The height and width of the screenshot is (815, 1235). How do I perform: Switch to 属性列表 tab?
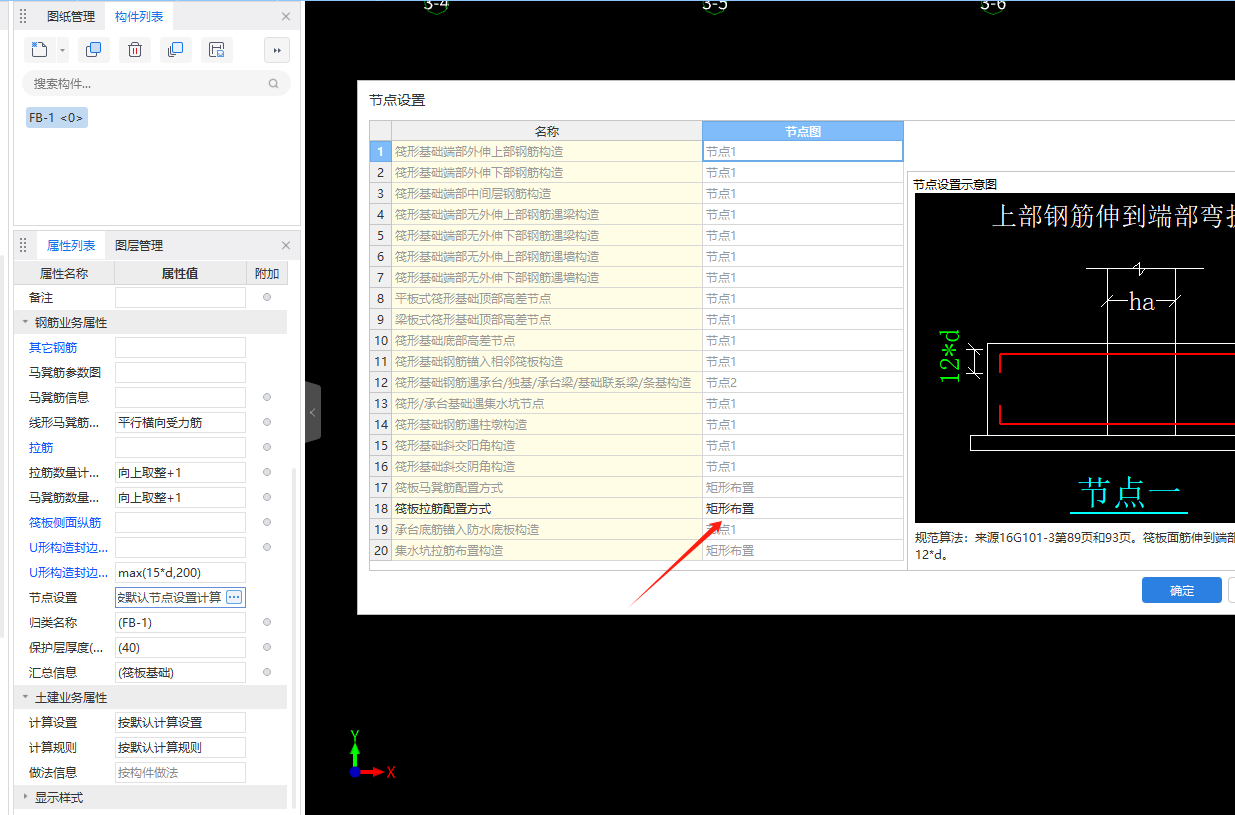(x=71, y=245)
